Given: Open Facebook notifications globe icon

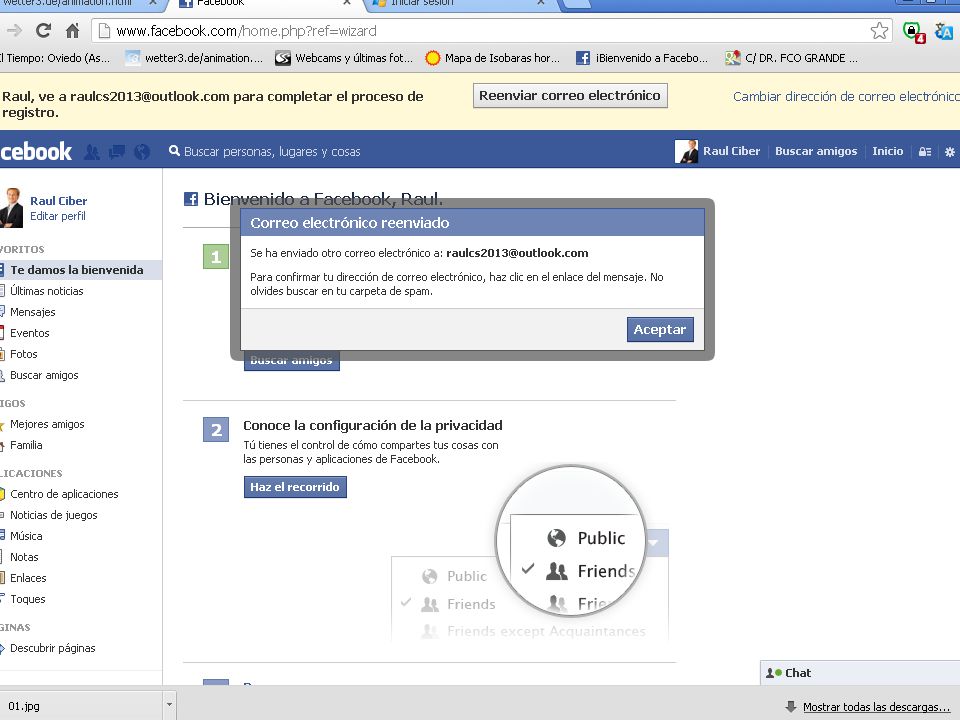Looking at the screenshot, I should [x=141, y=151].
